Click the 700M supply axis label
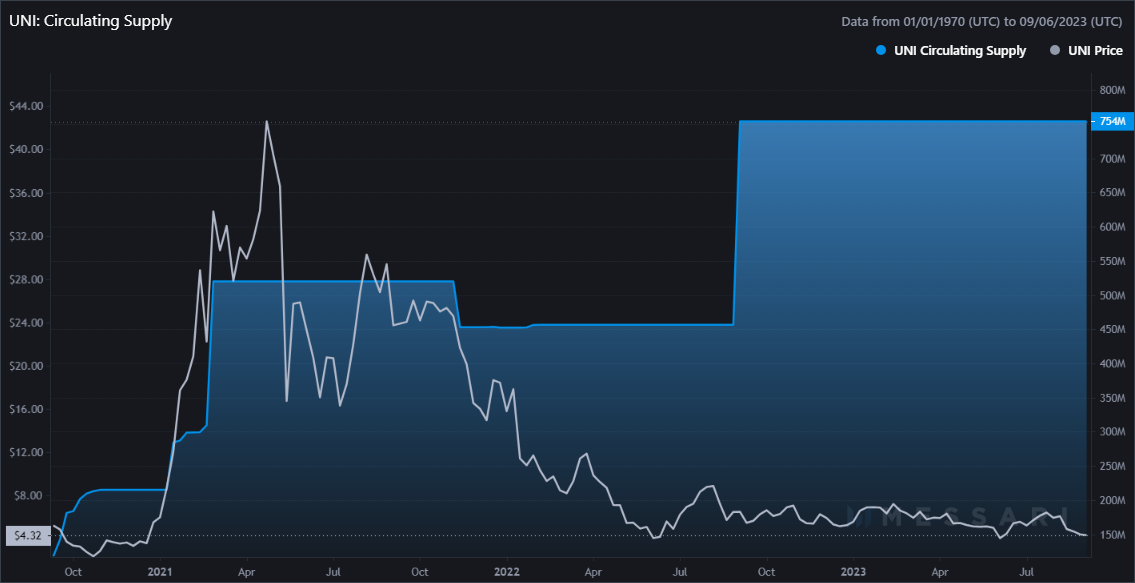The height and width of the screenshot is (583, 1135). (x=1113, y=159)
